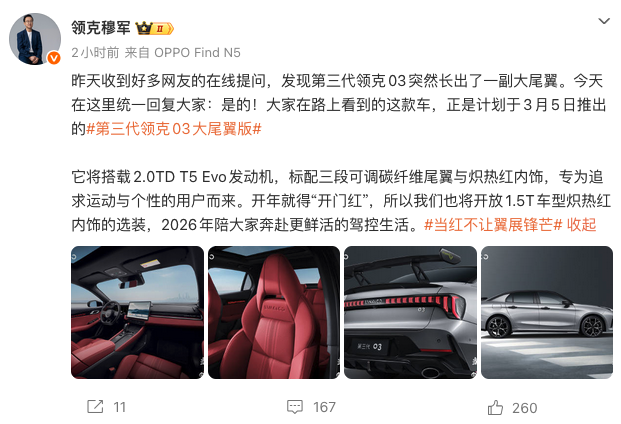The height and width of the screenshot is (424, 621).
Task: Collapse the post text with 收起
Action: (x=581, y=225)
